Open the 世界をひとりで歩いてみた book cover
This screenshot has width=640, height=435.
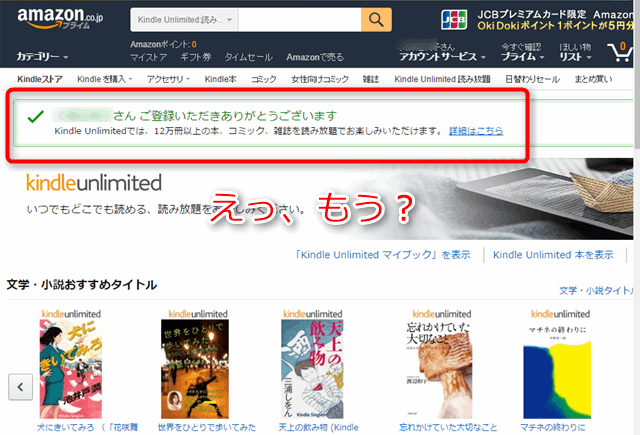click(195, 369)
